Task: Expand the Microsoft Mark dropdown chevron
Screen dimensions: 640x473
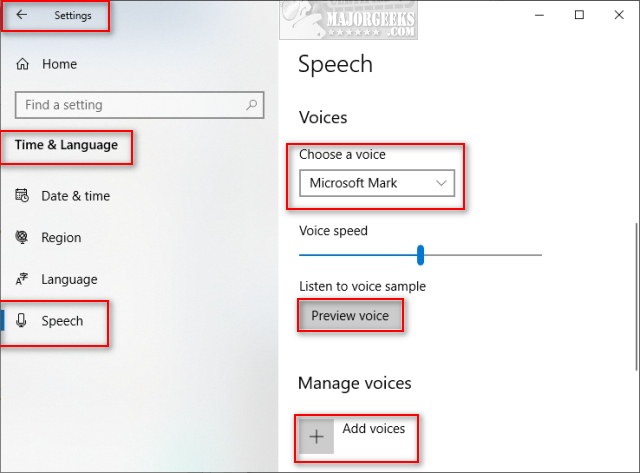Action: click(x=441, y=183)
